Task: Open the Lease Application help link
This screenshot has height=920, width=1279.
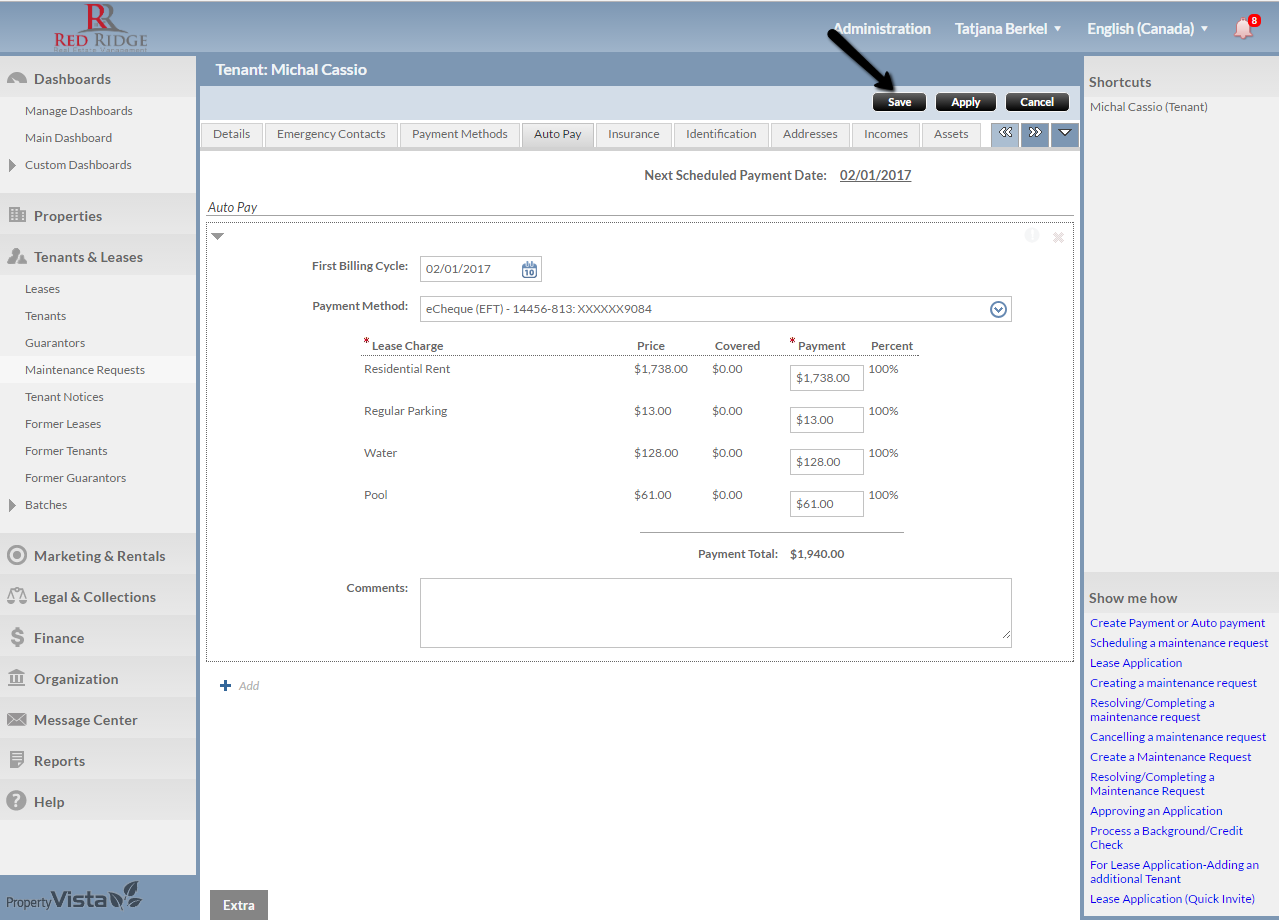Action: 1135,663
